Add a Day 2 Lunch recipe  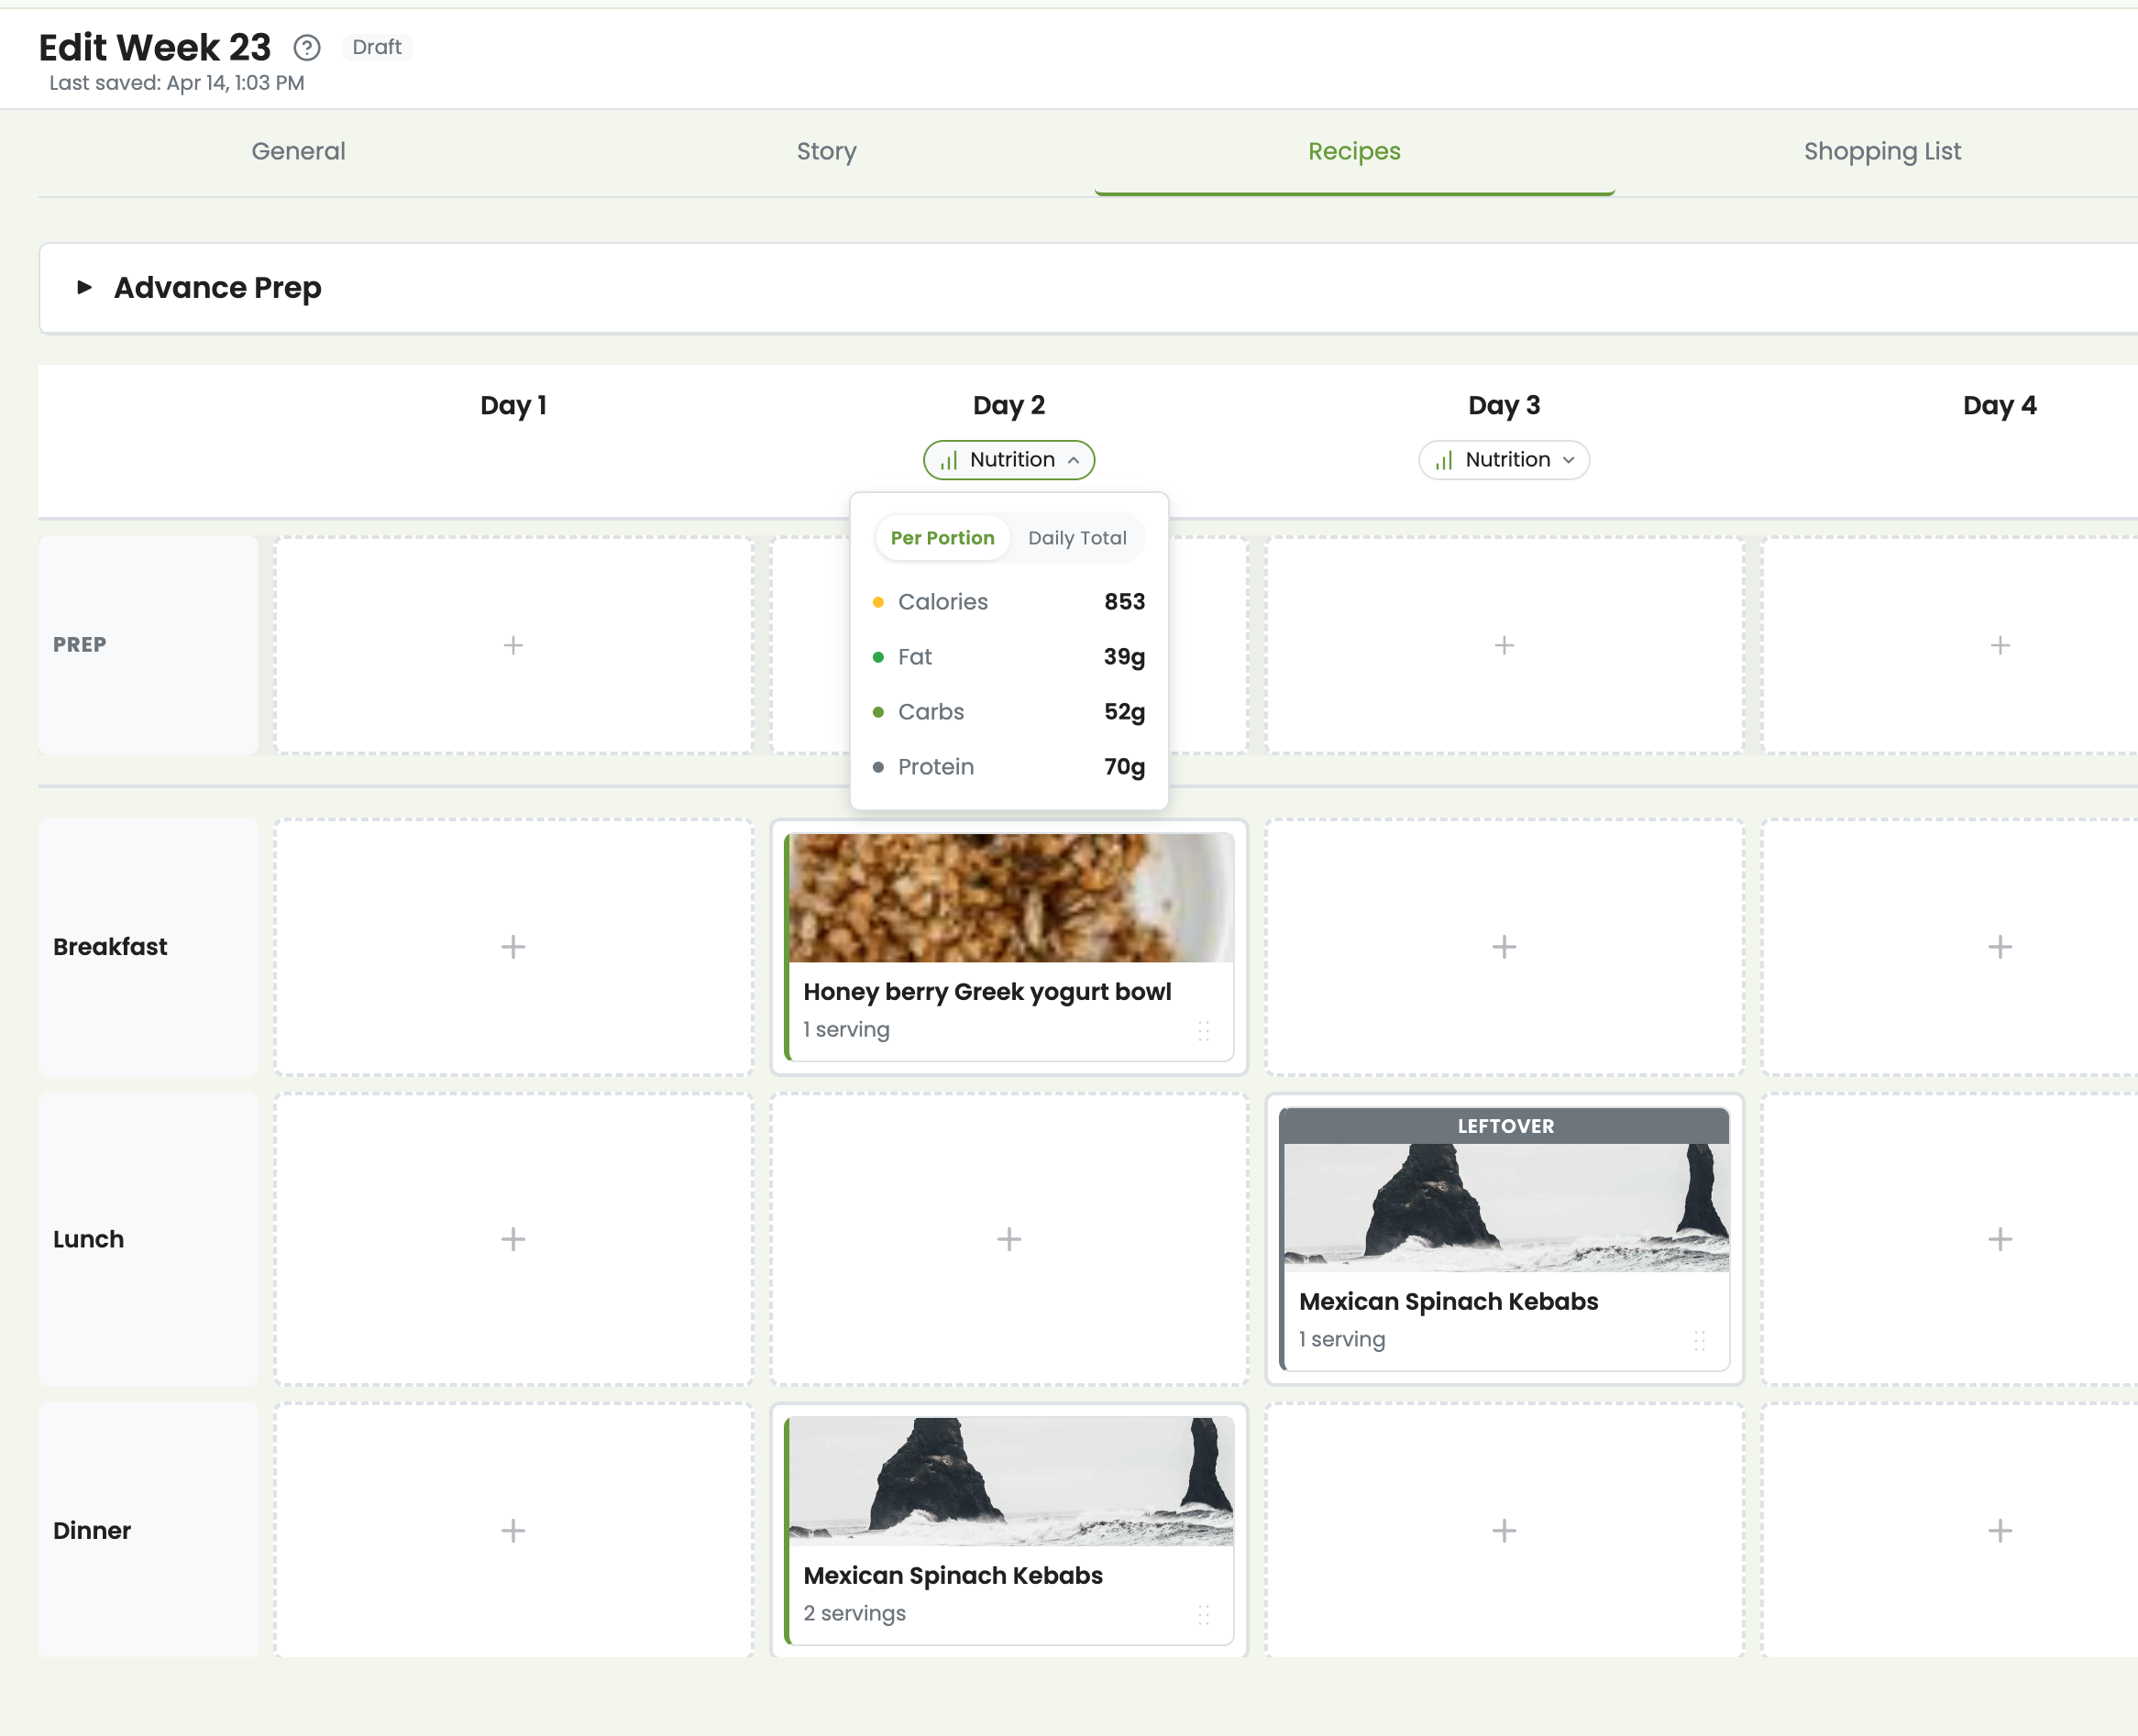tap(1009, 1239)
